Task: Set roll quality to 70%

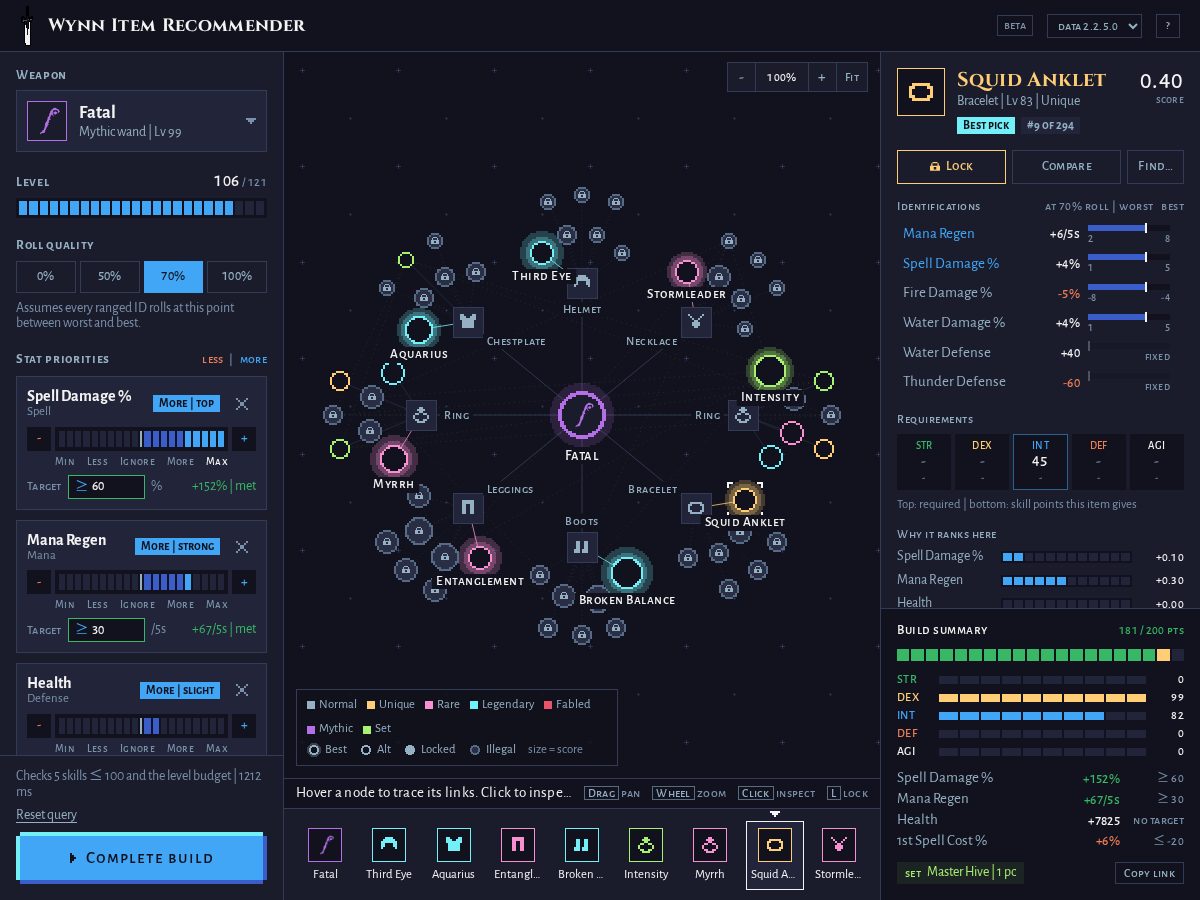Action: 173,277
